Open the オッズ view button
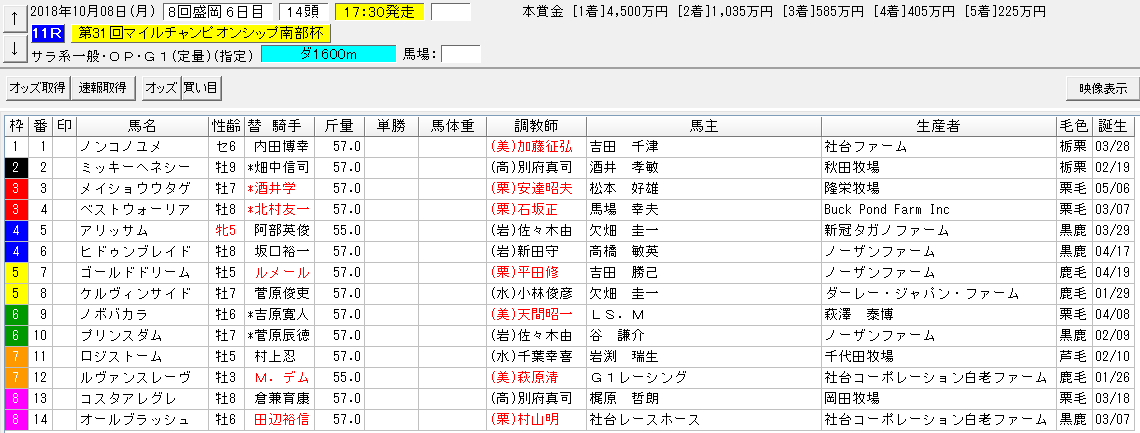Image resolution: width=1140 pixels, height=433 pixels. point(160,88)
